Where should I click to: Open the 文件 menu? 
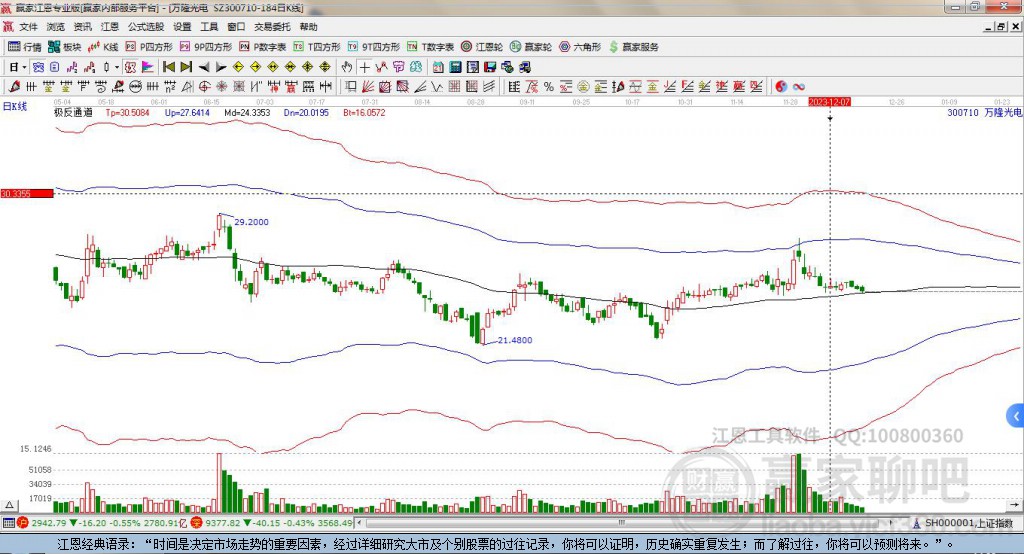(x=28, y=27)
